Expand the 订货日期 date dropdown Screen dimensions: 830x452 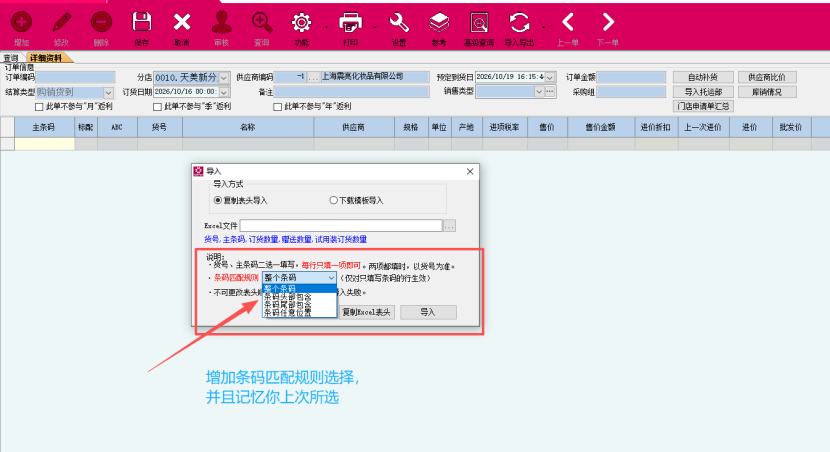(x=224, y=92)
